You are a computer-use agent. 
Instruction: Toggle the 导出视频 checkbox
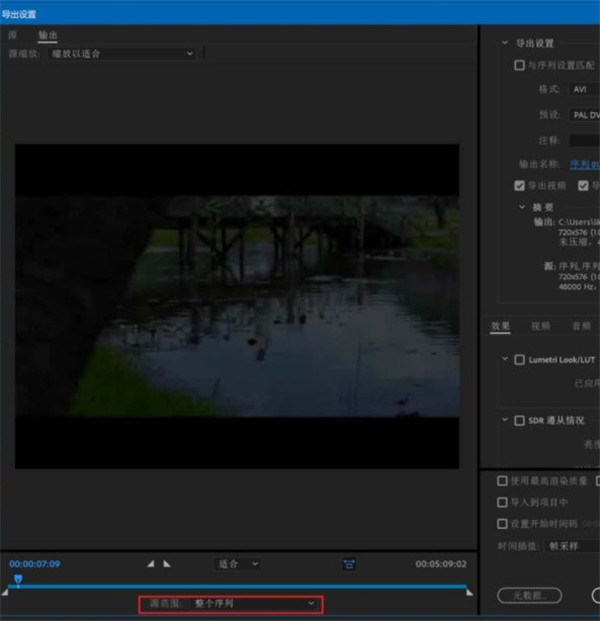[x=519, y=185]
